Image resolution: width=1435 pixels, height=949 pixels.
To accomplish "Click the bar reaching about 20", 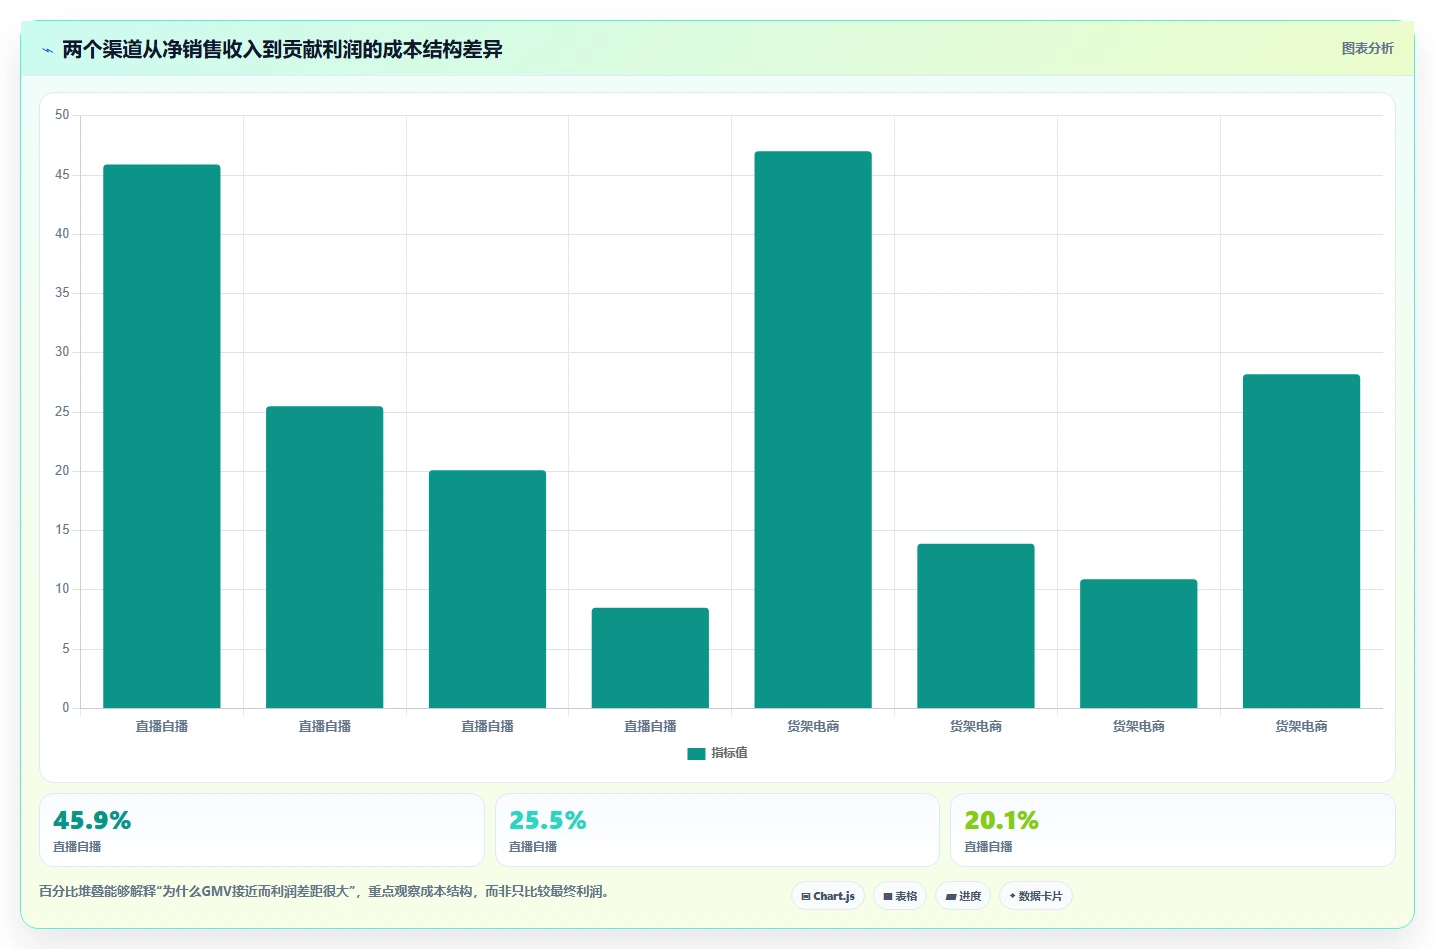I will coord(487,589).
